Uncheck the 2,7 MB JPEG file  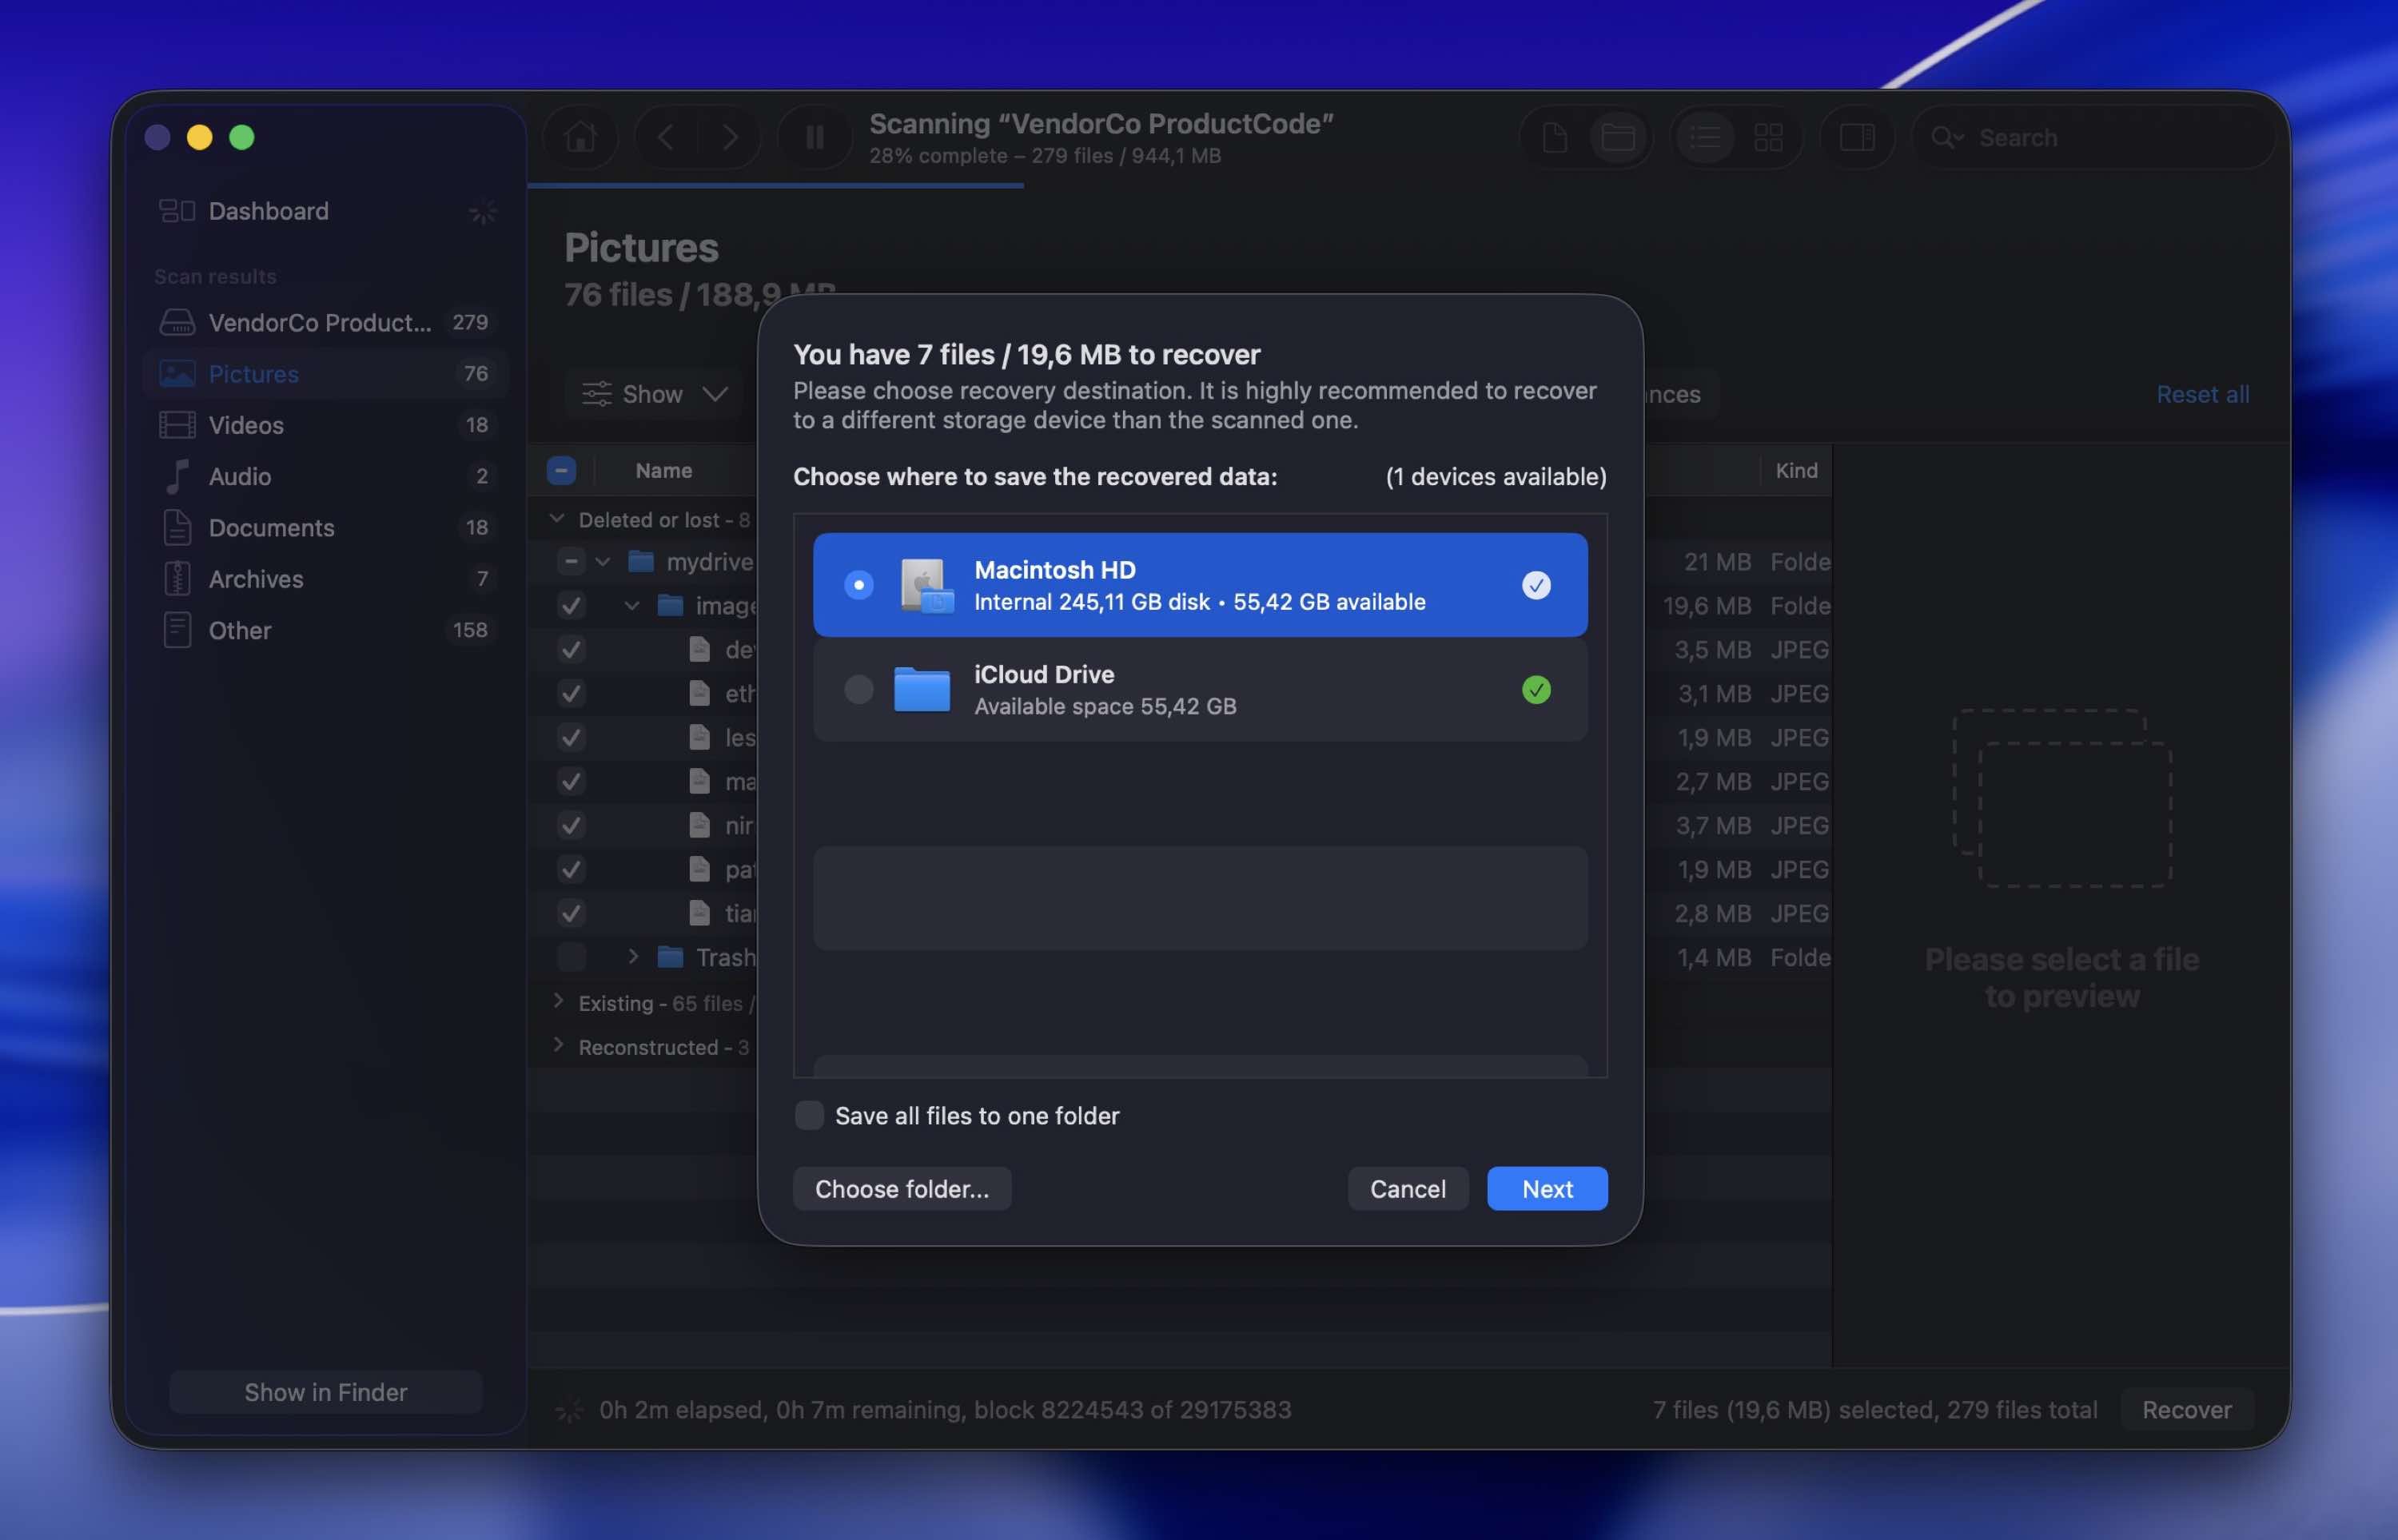[571, 782]
